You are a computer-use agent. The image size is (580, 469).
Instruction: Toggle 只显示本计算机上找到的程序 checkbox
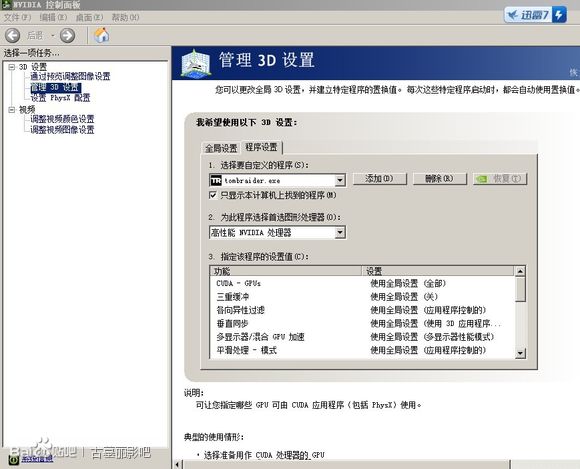(x=213, y=195)
